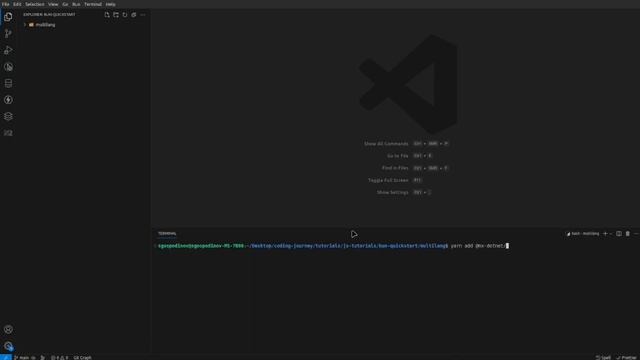Open the View menu
Image resolution: width=640 pixels, height=360 pixels.
tap(53, 4)
